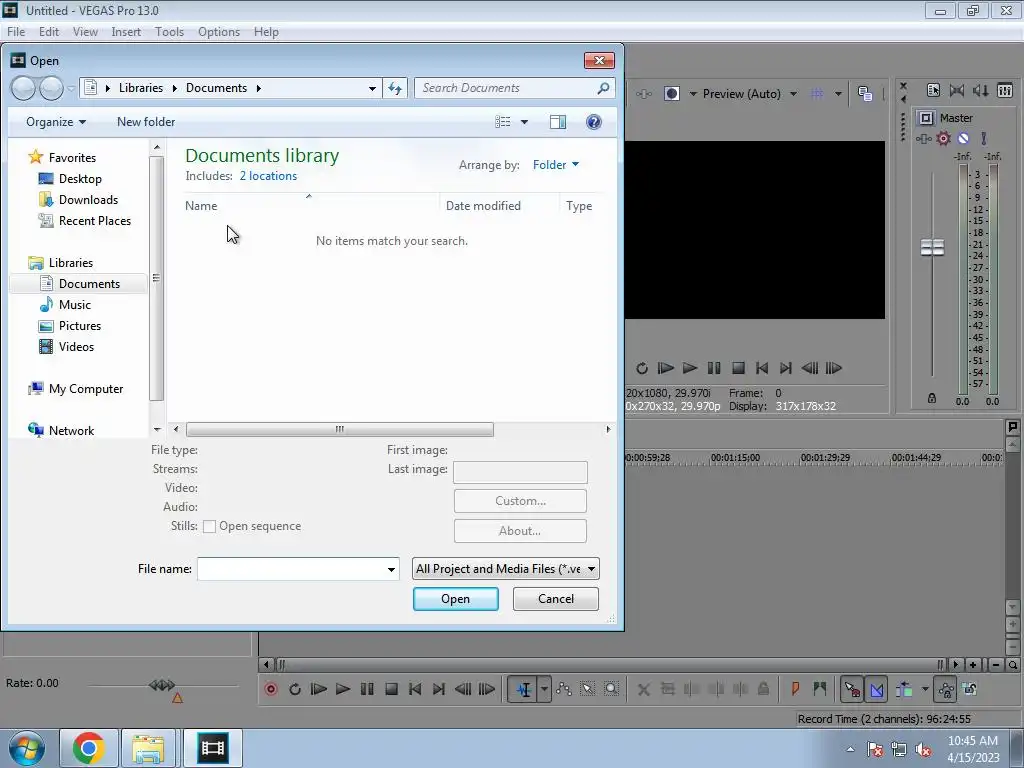Click the Insert Marker icon
Screen dimensions: 1024x768
tap(795, 689)
